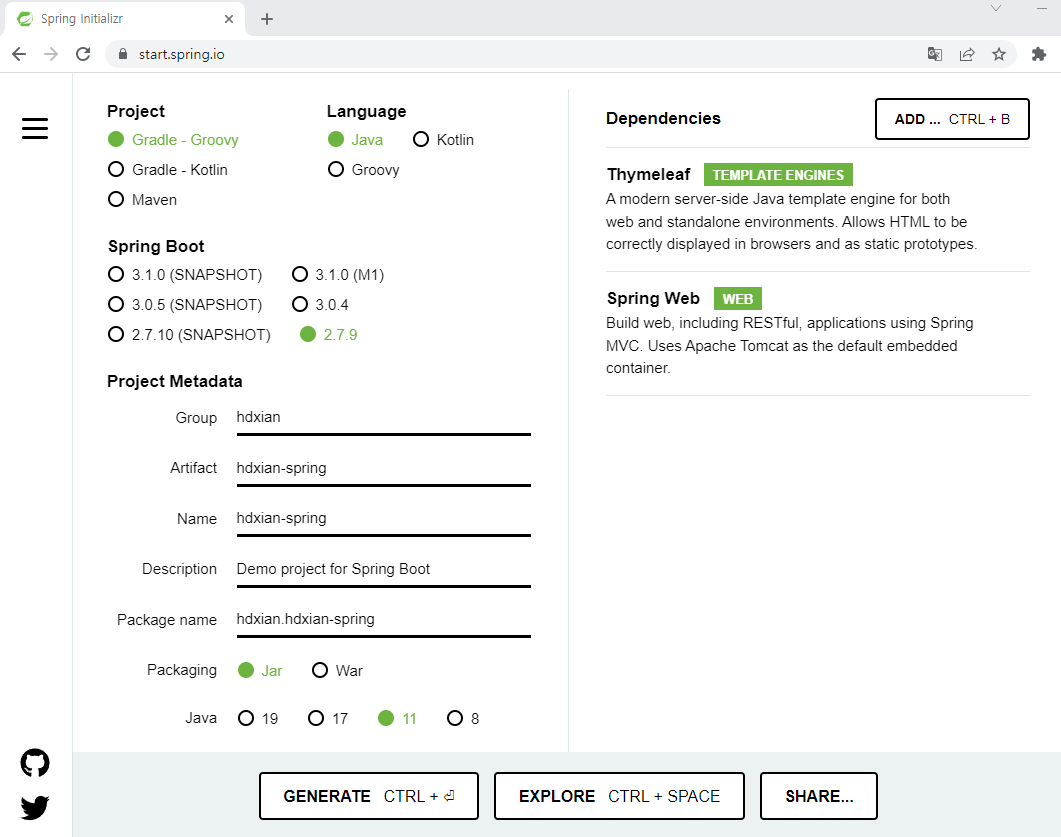Click the Dependencies heading
Image resolution: width=1061 pixels, height=837 pixels.
(x=663, y=118)
